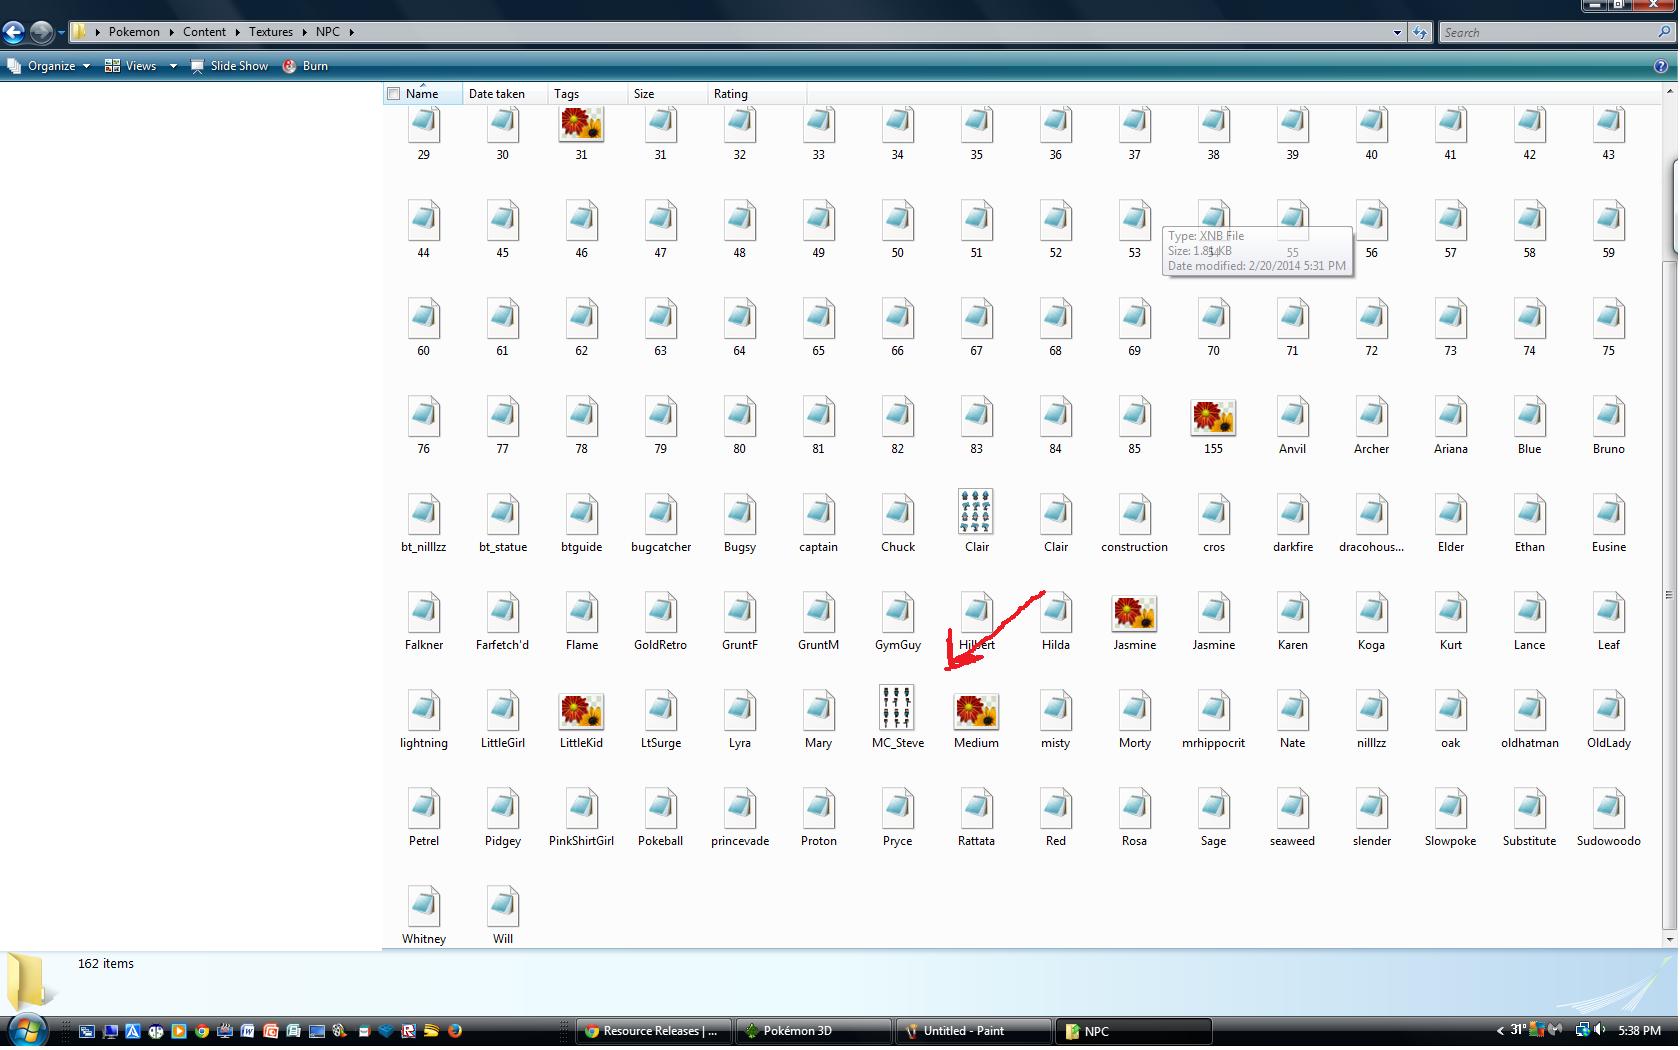Screen dimensions: 1680x1050
Task: Select the GoldRetro file
Action: pyautogui.click(x=660, y=619)
